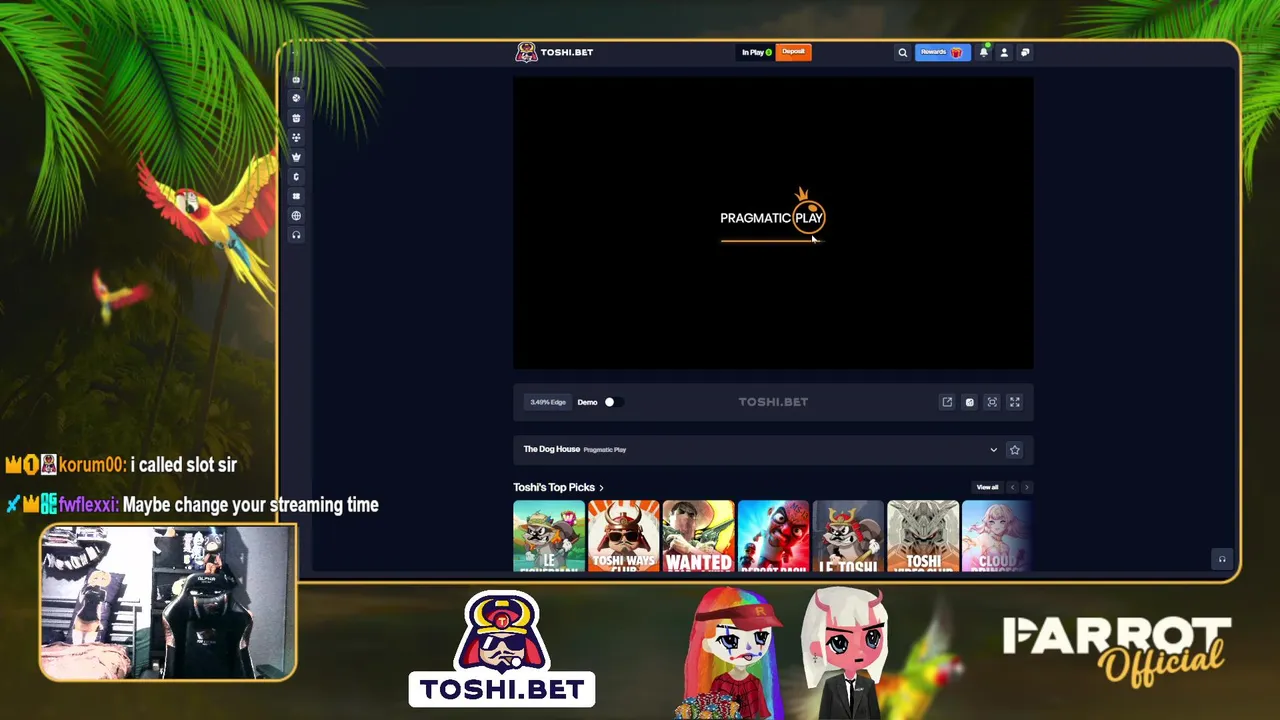Open the notifications bell

point(984,52)
